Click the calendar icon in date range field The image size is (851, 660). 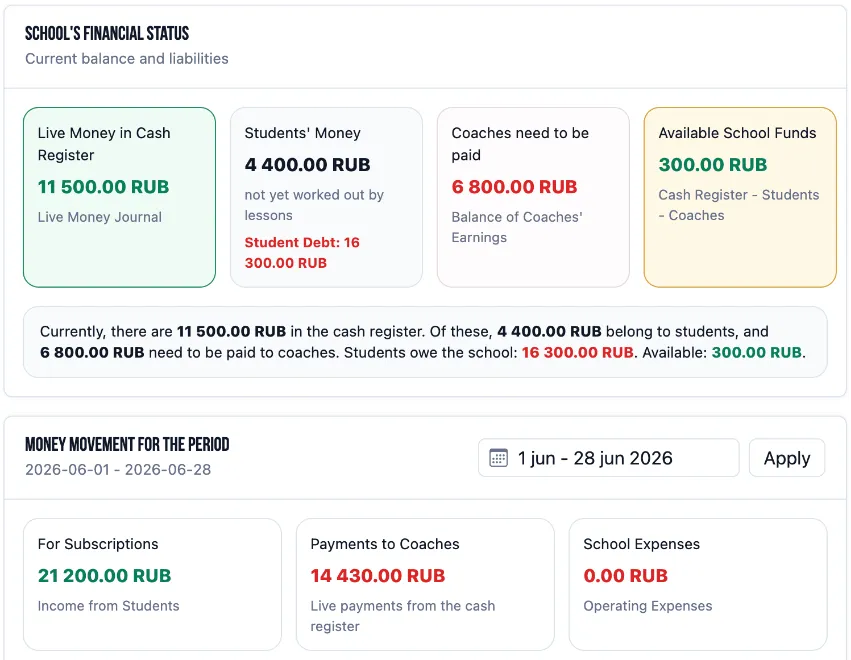click(498, 458)
